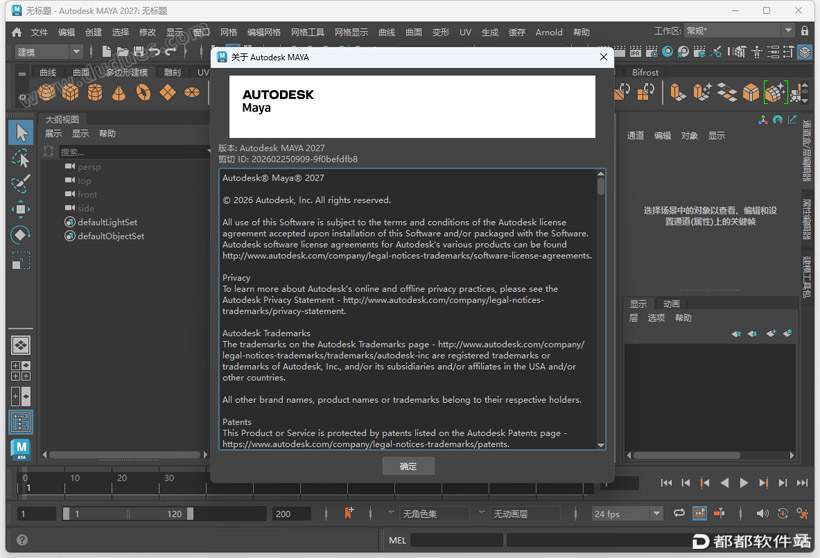Click the IPR render icon
Viewport: 820px width, 558px height.
(635, 52)
